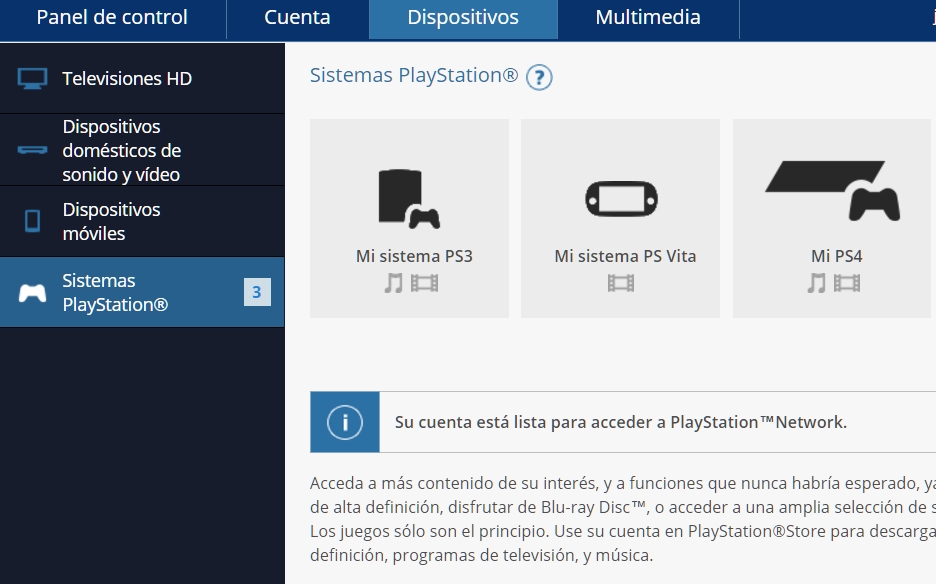Viewport: 936px width, 584px height.
Task: Click the home audio video device icon
Action: point(32,151)
